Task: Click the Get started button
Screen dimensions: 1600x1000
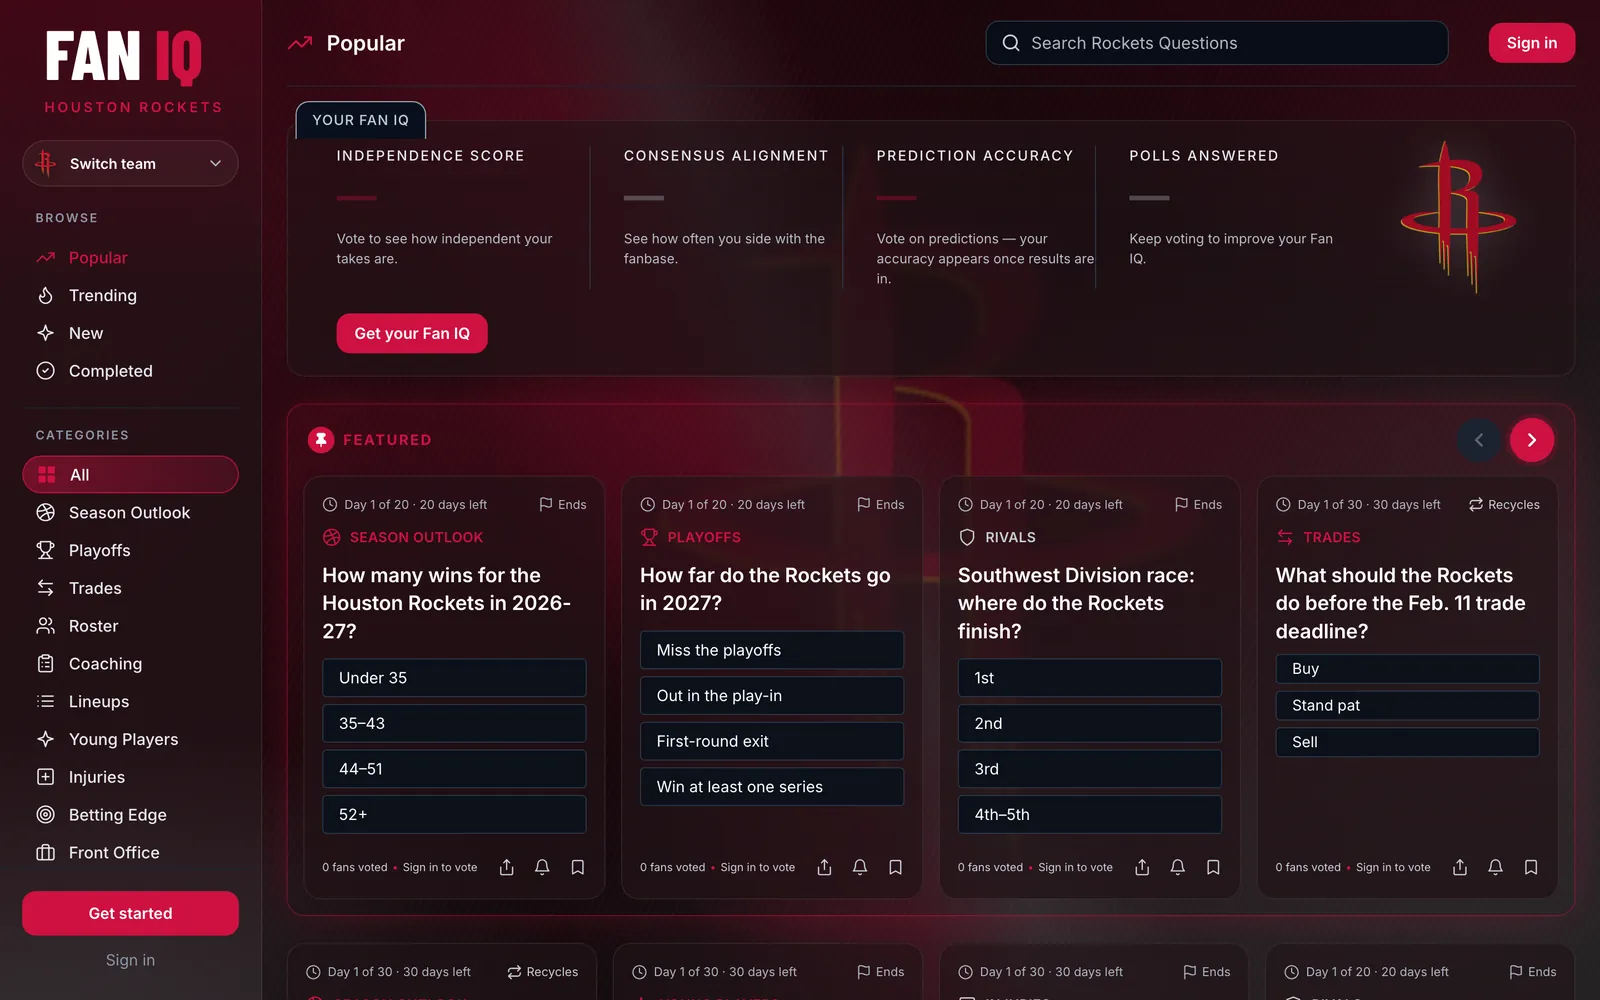Action: (130, 914)
